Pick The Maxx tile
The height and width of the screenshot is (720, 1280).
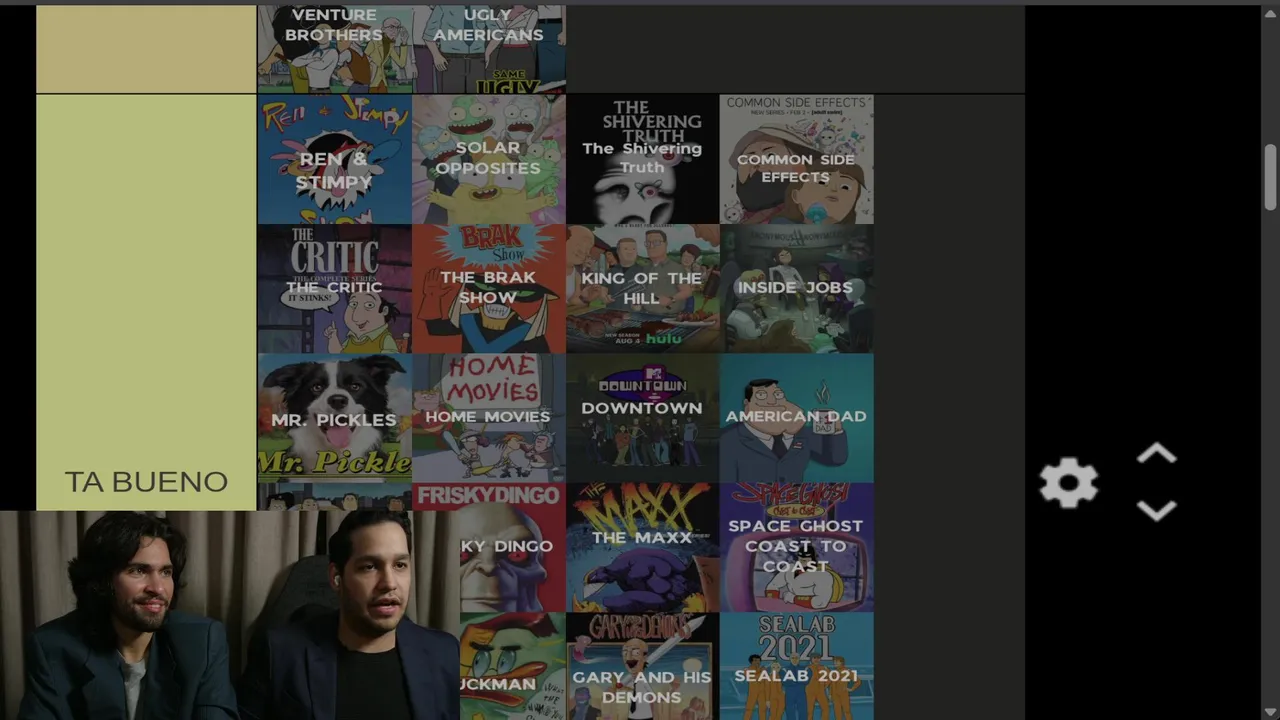642,547
